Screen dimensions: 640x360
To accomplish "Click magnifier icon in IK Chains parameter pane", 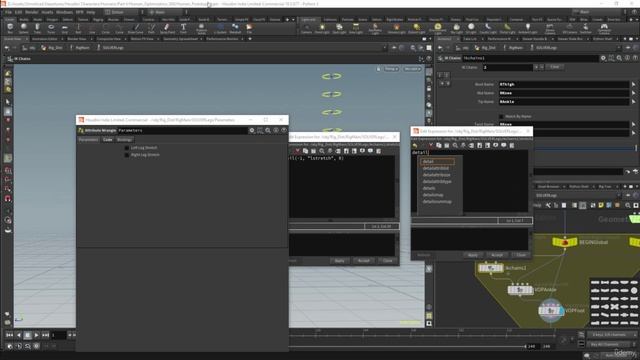I will (619, 58).
